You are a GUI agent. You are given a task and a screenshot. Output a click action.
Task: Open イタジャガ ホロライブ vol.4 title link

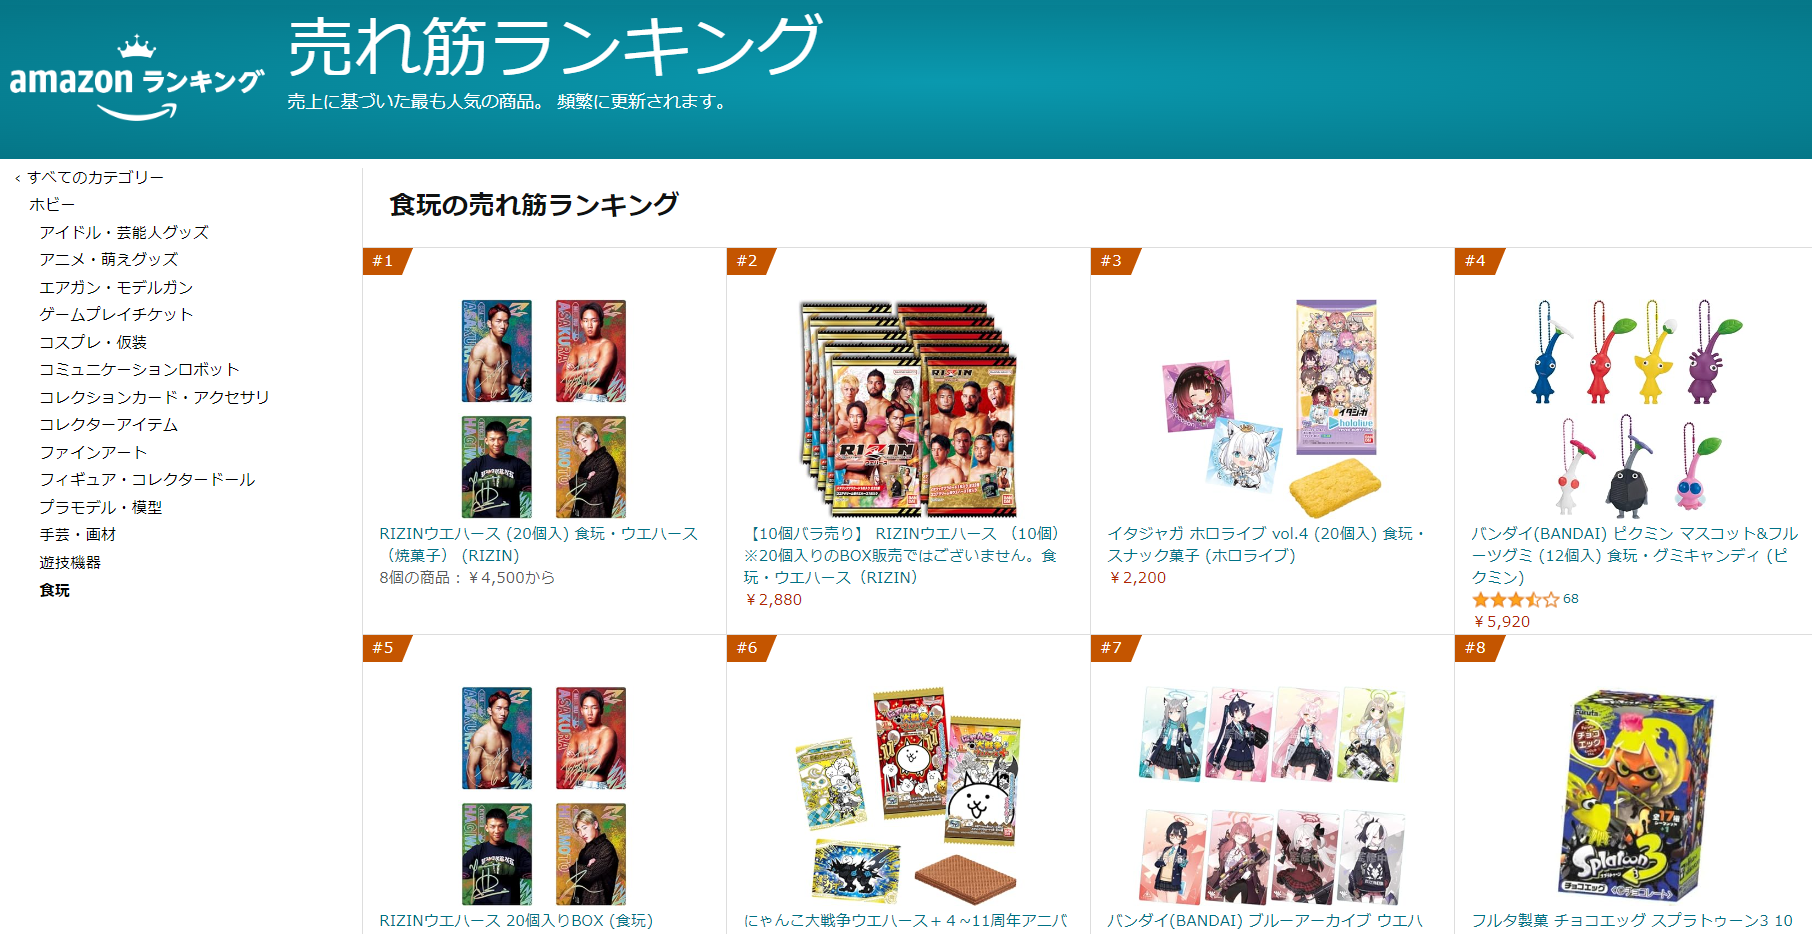coord(1267,545)
